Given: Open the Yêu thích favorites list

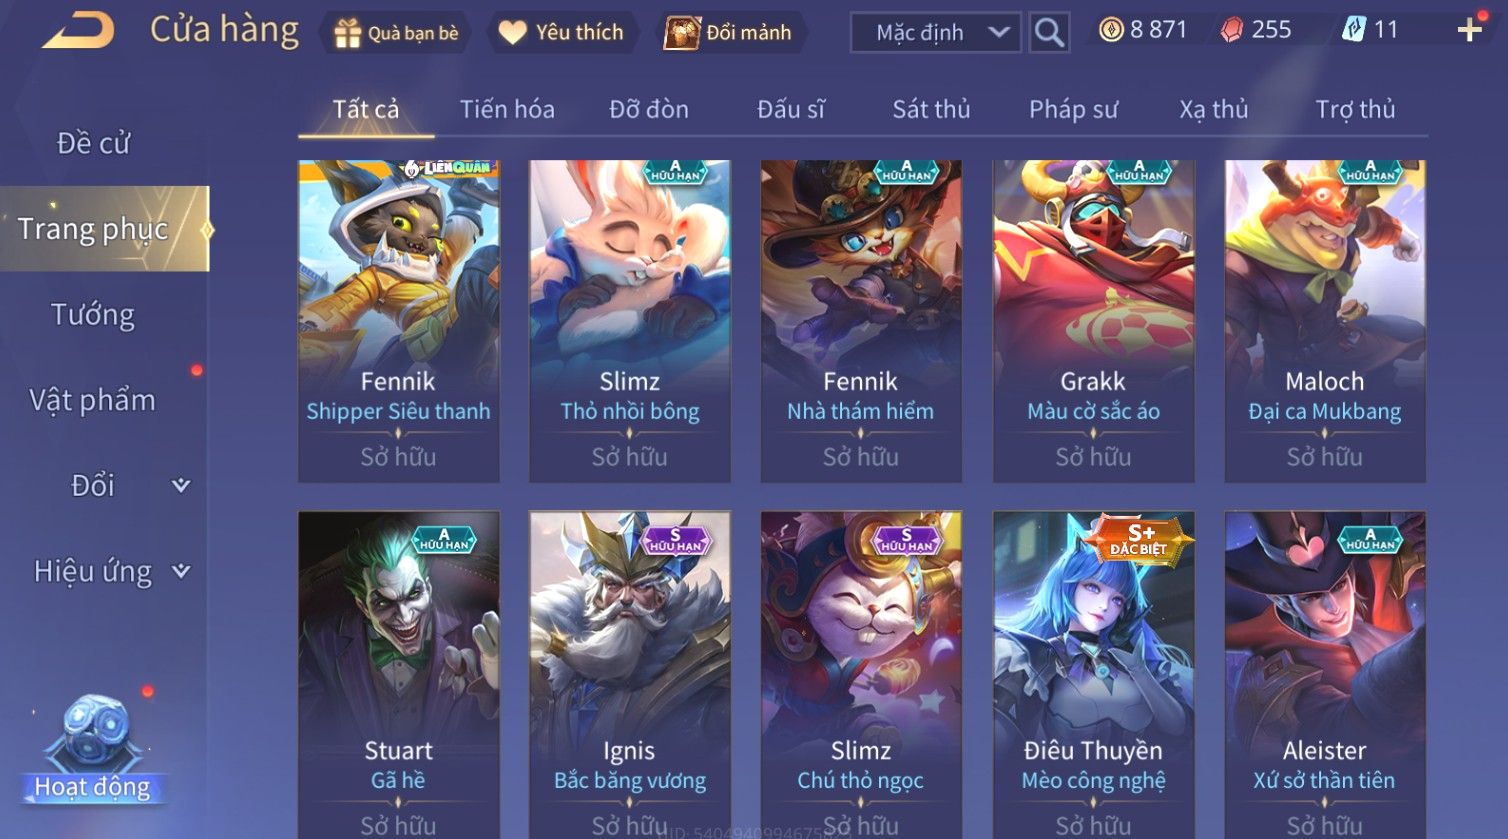Looking at the screenshot, I should tap(561, 33).
